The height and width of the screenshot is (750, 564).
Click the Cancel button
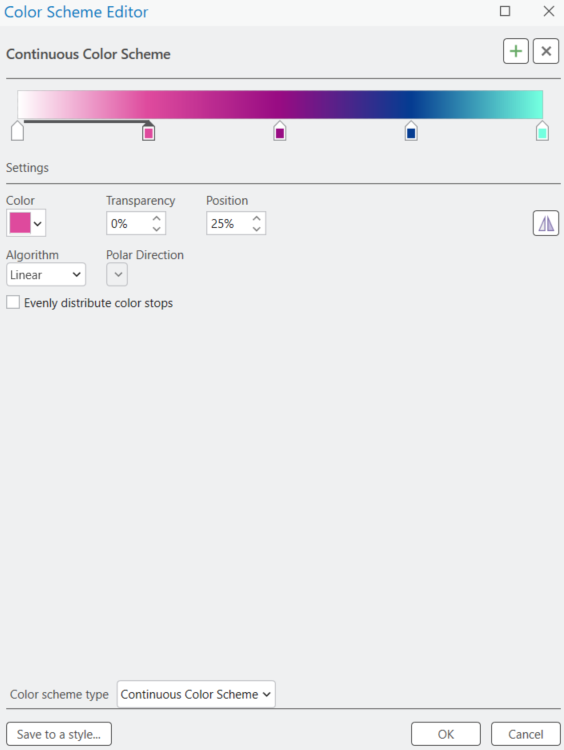point(526,734)
